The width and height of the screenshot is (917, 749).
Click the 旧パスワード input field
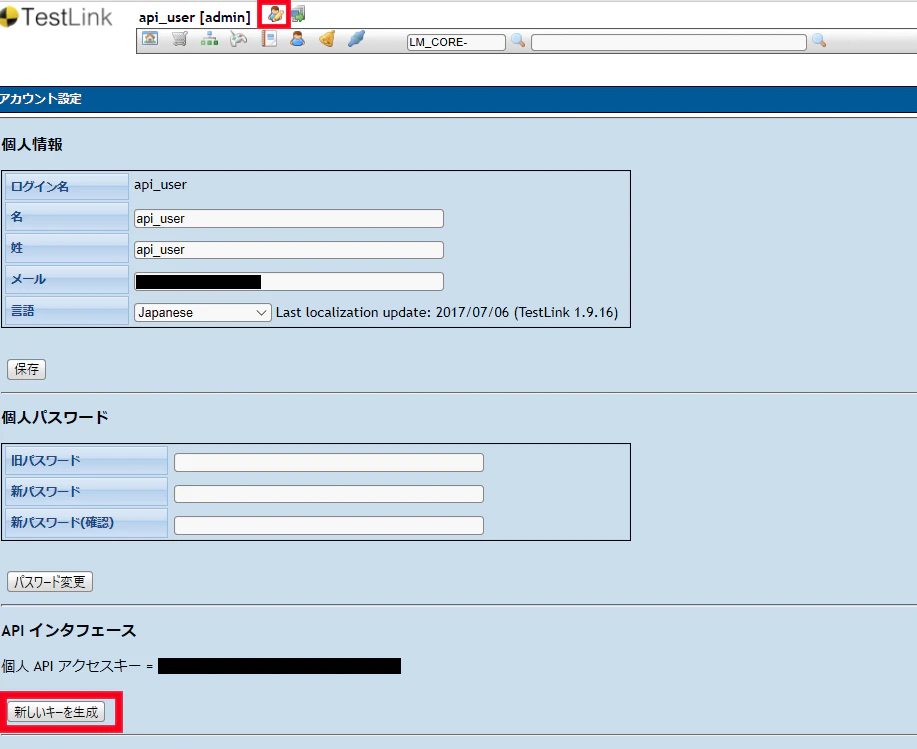tap(329, 462)
